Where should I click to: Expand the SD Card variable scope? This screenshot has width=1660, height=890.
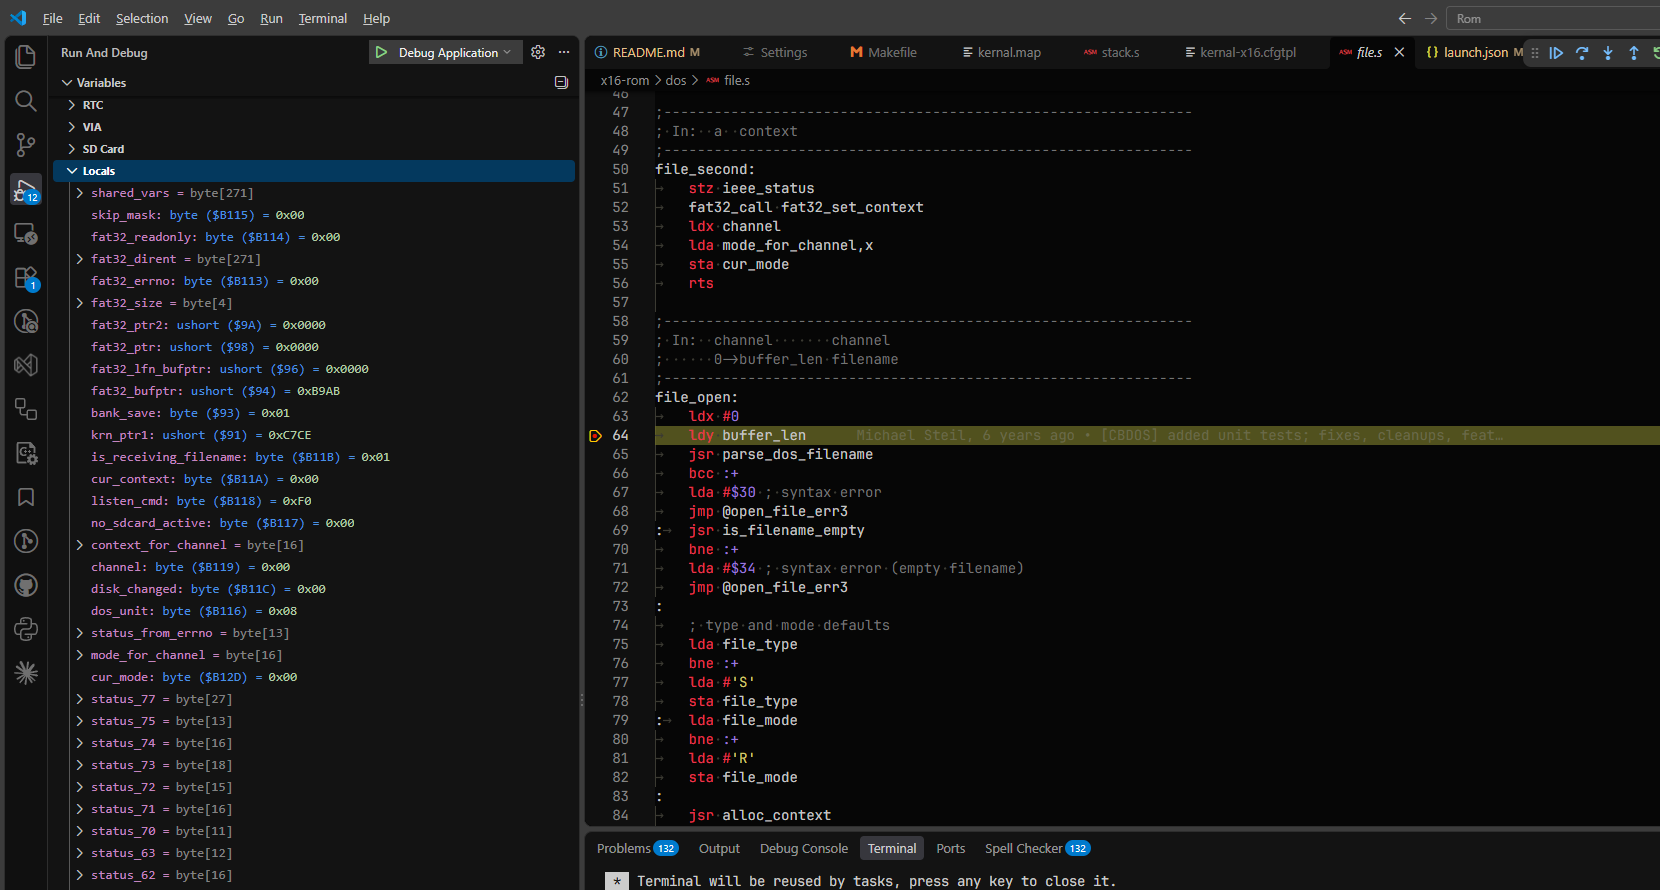coord(72,148)
